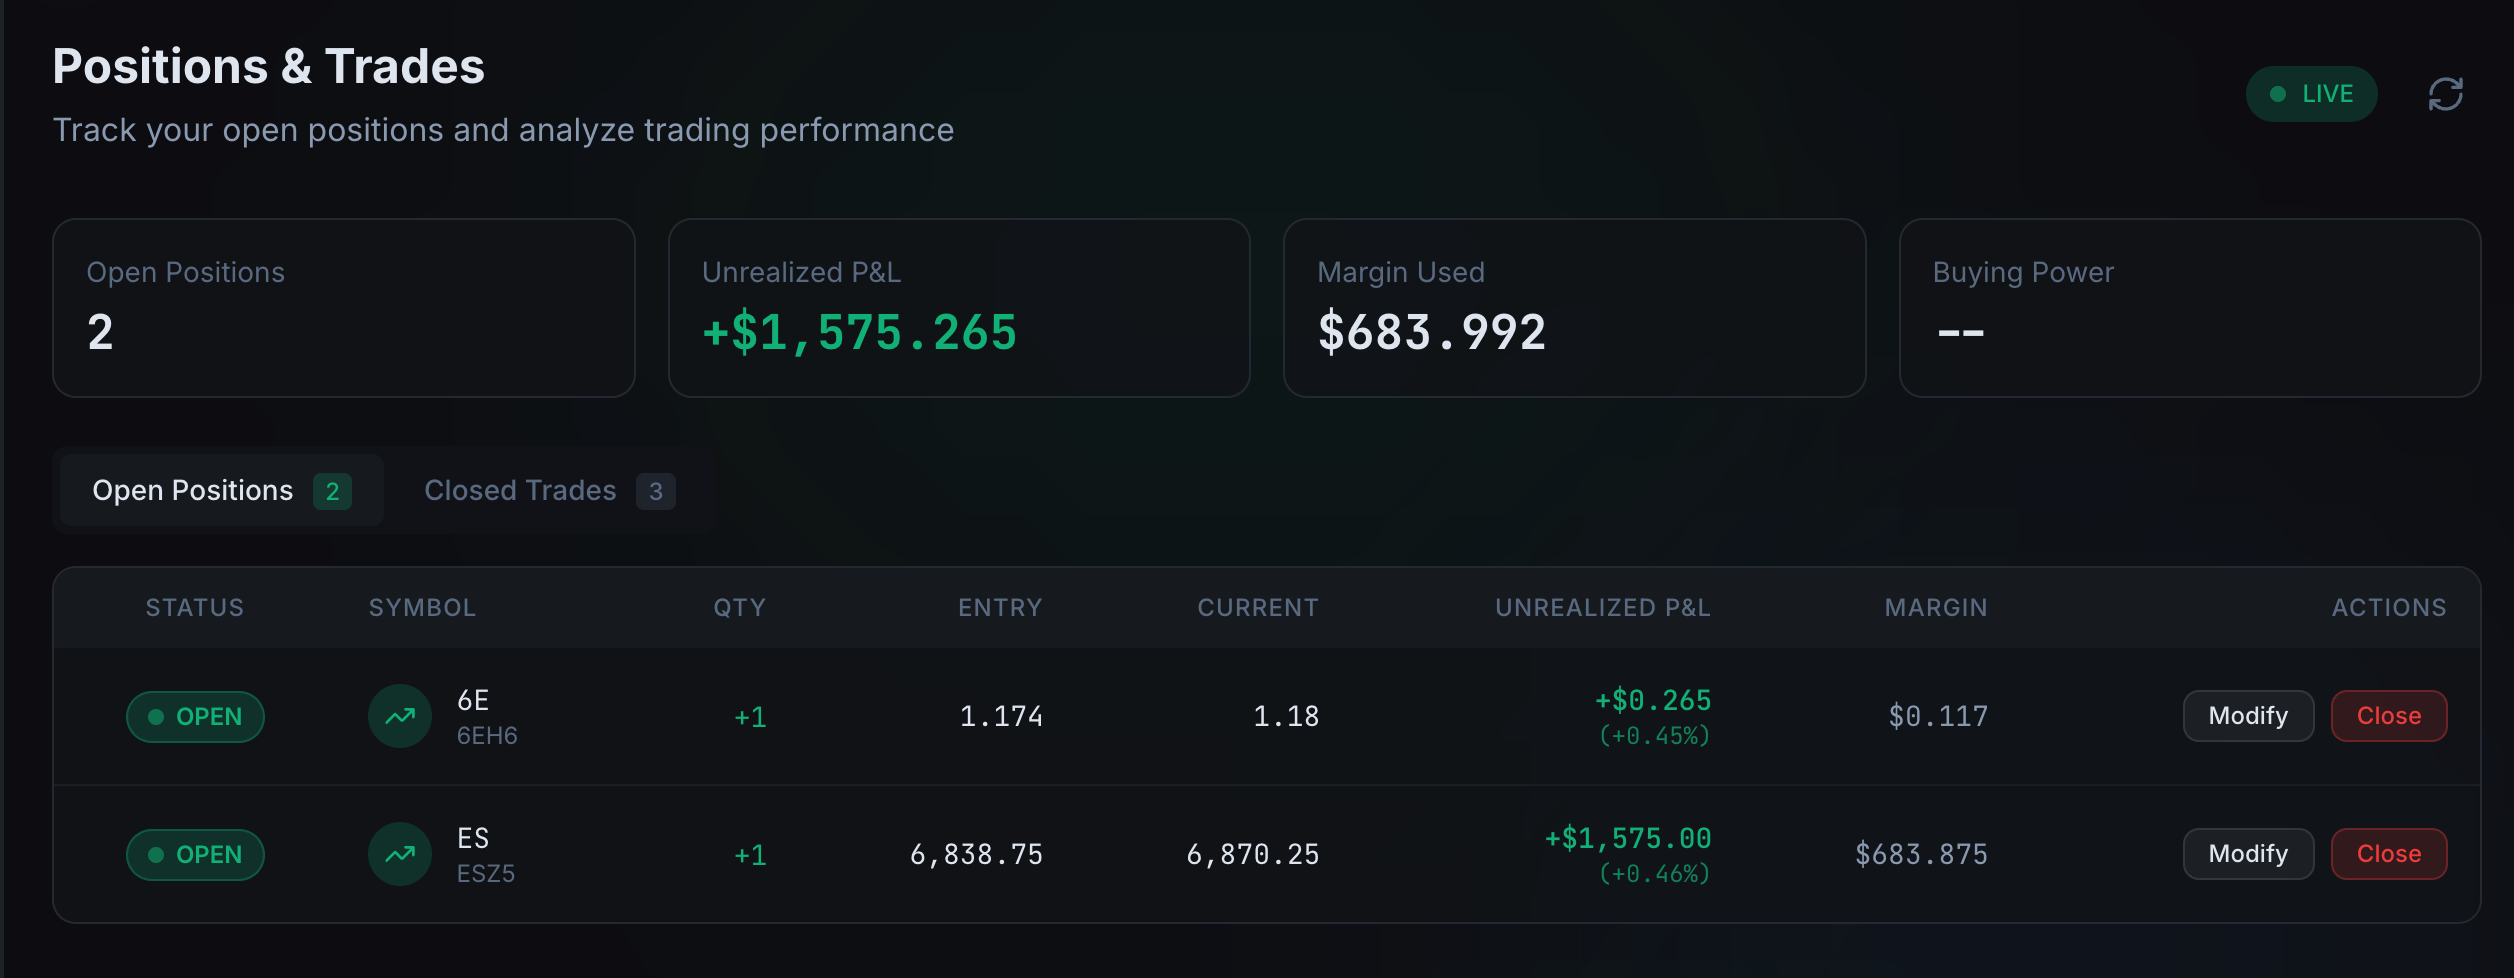The width and height of the screenshot is (2514, 978).
Task: Click the refresh icon near LIVE badge
Action: click(x=2447, y=94)
